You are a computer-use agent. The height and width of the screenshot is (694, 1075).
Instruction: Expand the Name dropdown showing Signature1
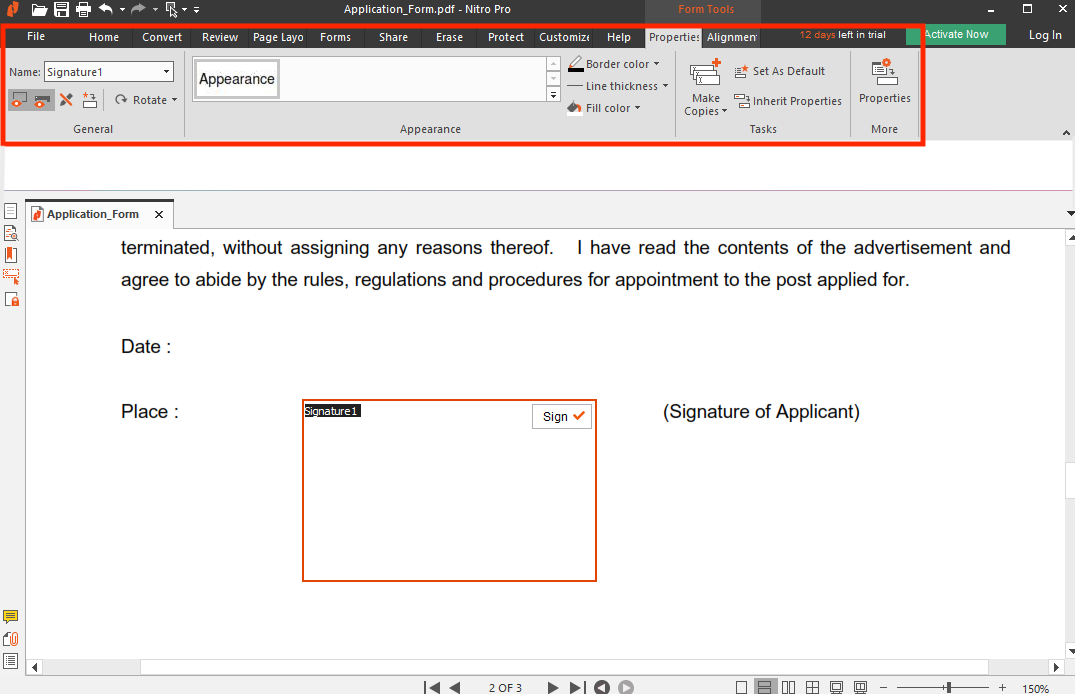[166, 72]
